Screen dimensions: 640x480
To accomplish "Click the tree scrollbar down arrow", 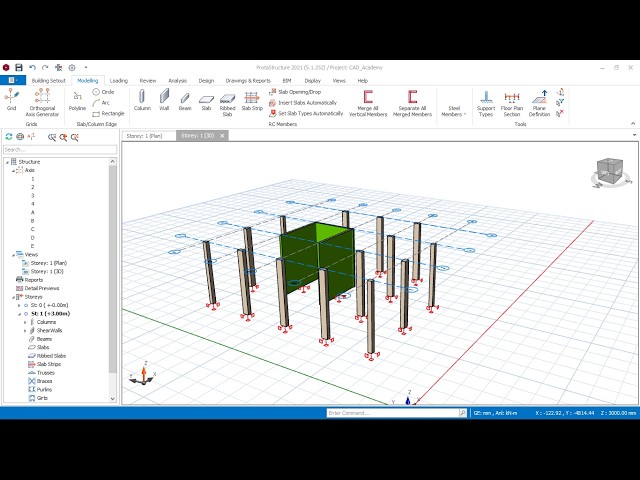I will point(113,399).
